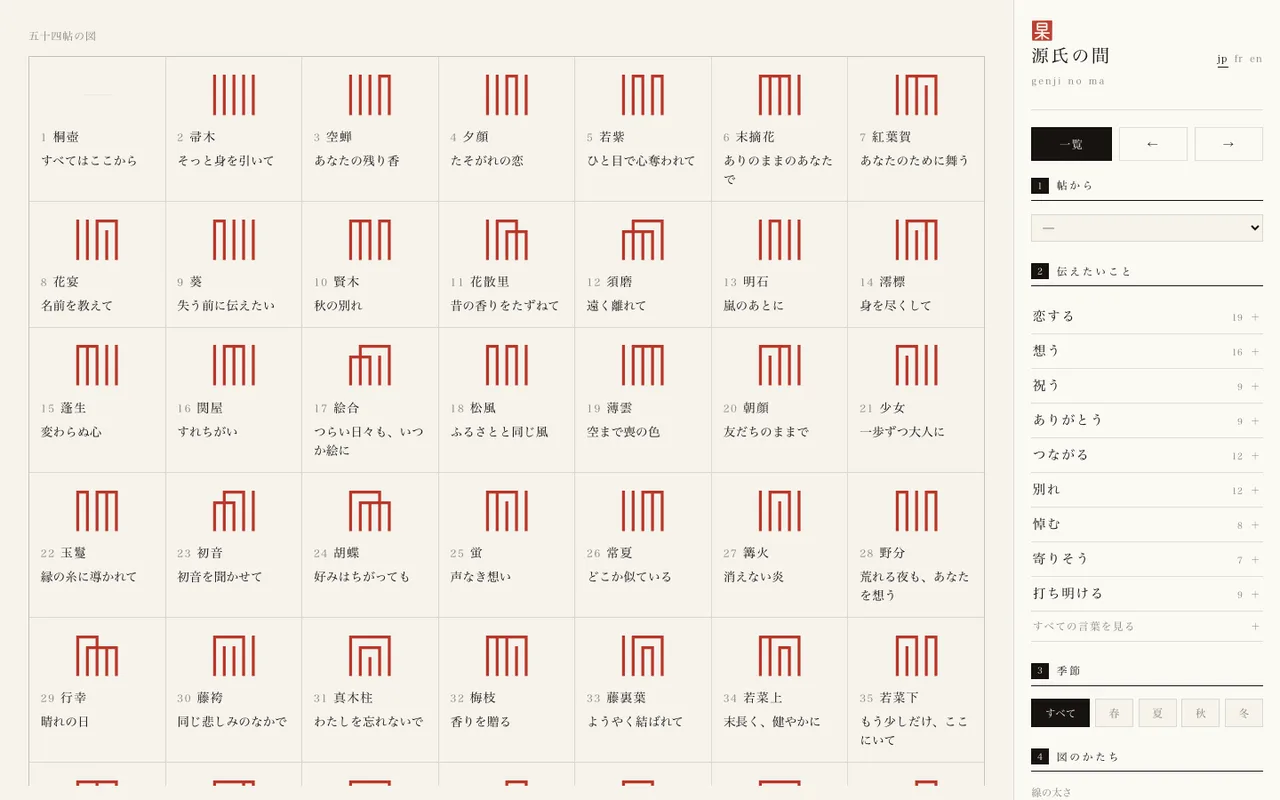
Task: Switch language to fr
Action: click(x=1238, y=59)
